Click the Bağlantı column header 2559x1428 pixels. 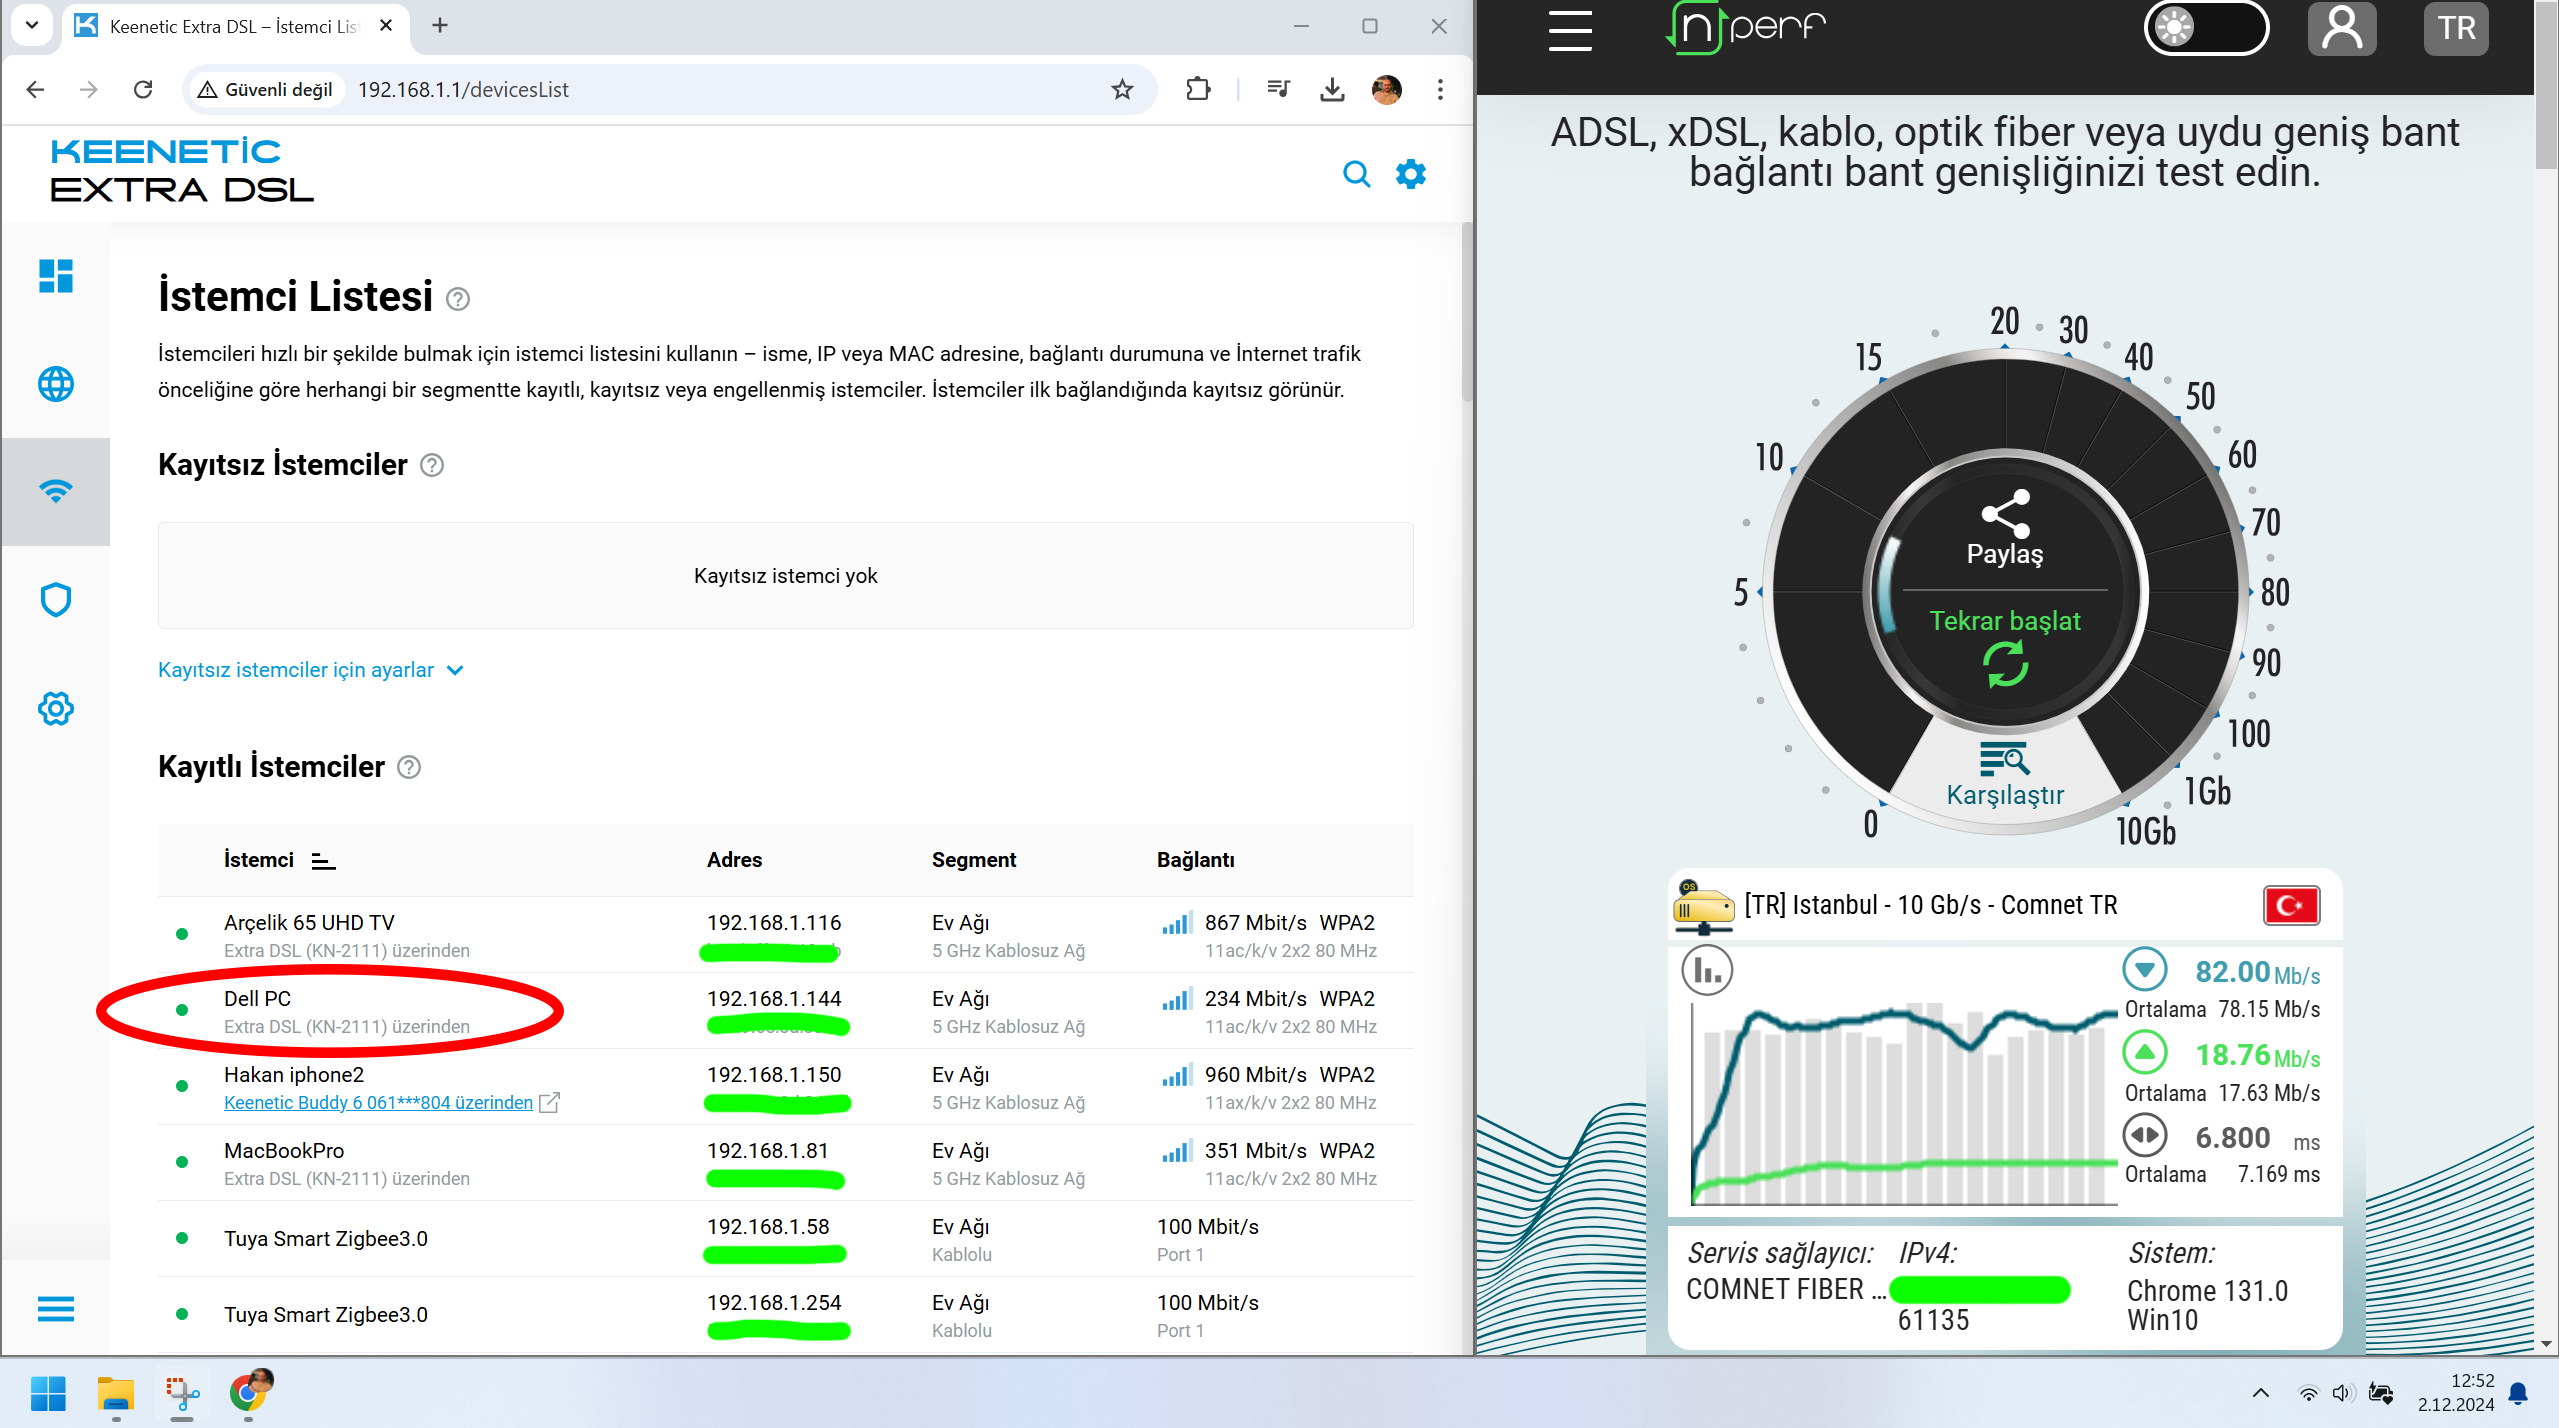(1196, 860)
